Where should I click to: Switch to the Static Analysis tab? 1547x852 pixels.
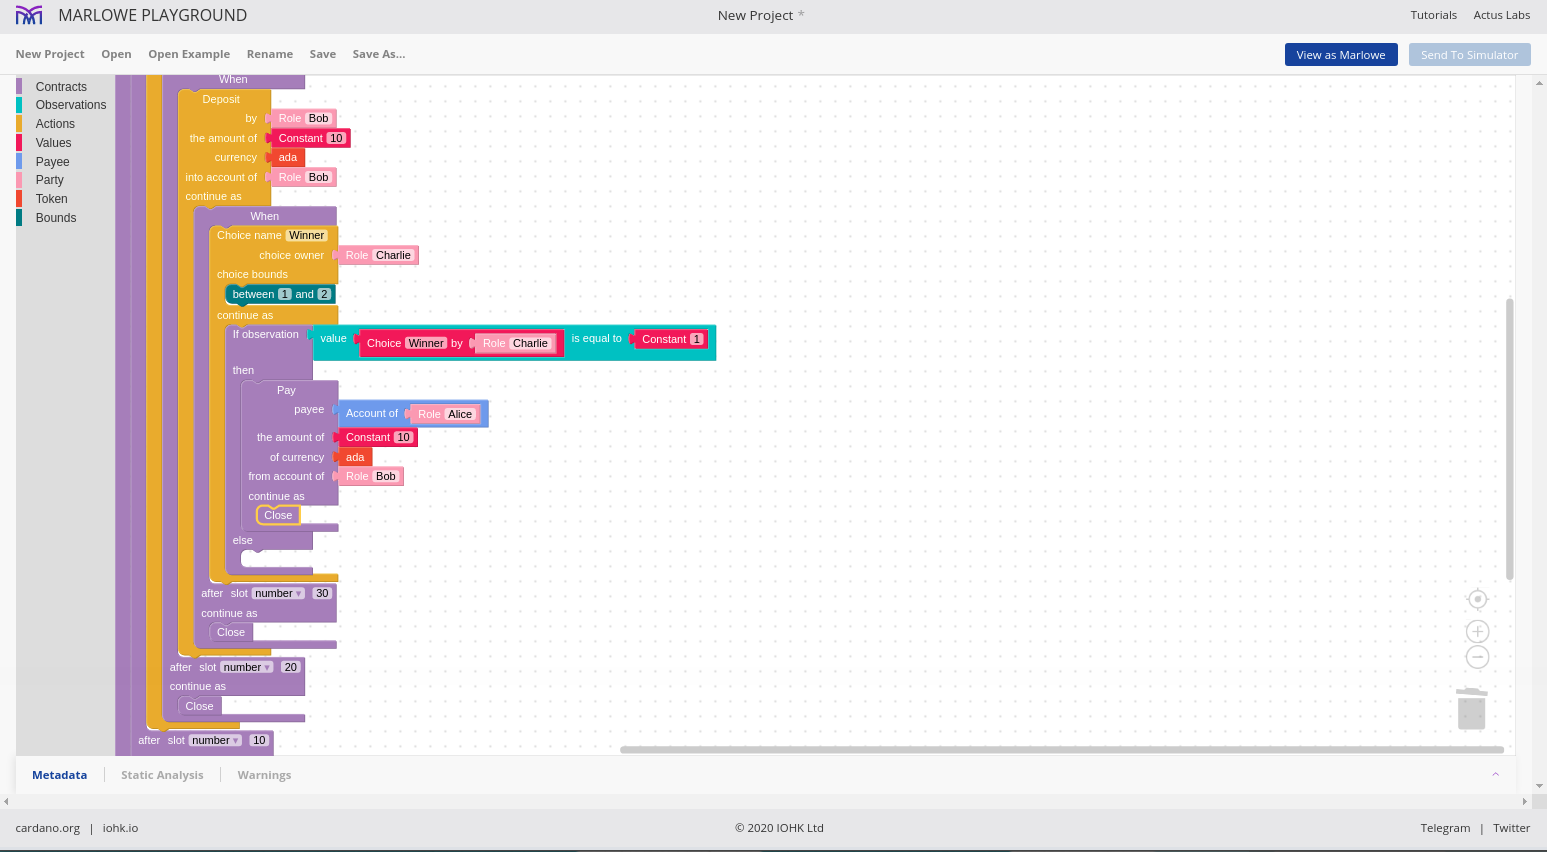click(x=162, y=775)
